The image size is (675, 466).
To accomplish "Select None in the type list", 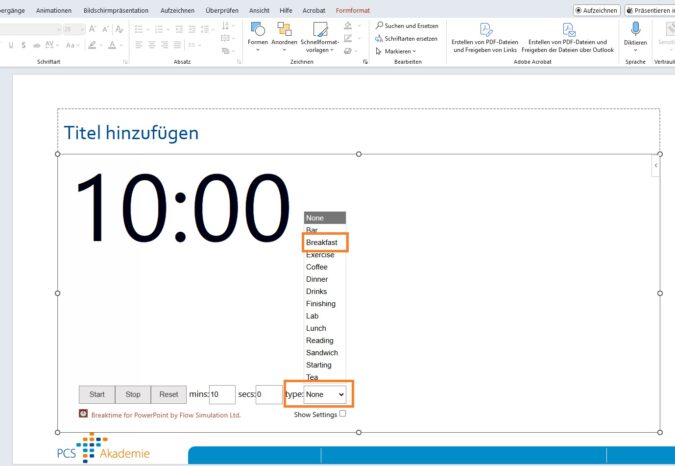I will click(x=325, y=218).
